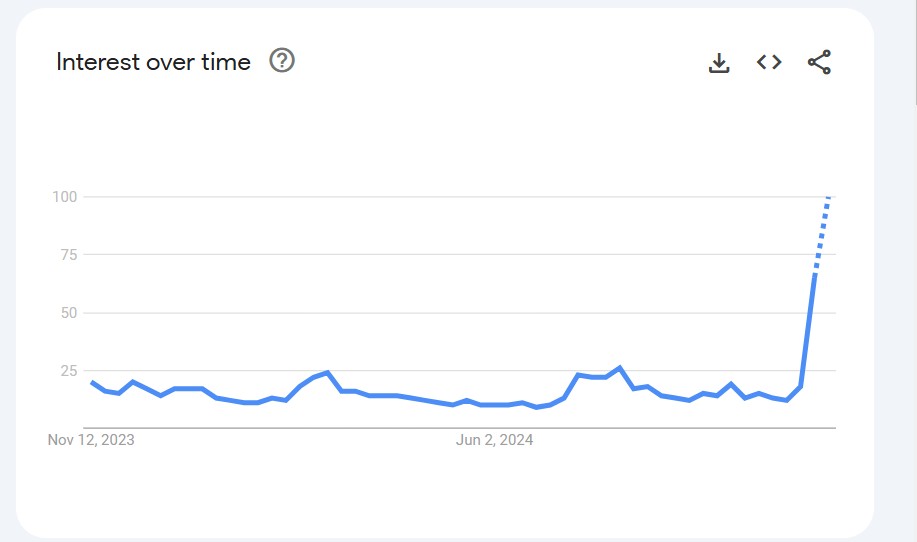Viewport: 917px width, 542px height.
Task: Click the chart's bottom x-axis baseline
Action: [450, 428]
